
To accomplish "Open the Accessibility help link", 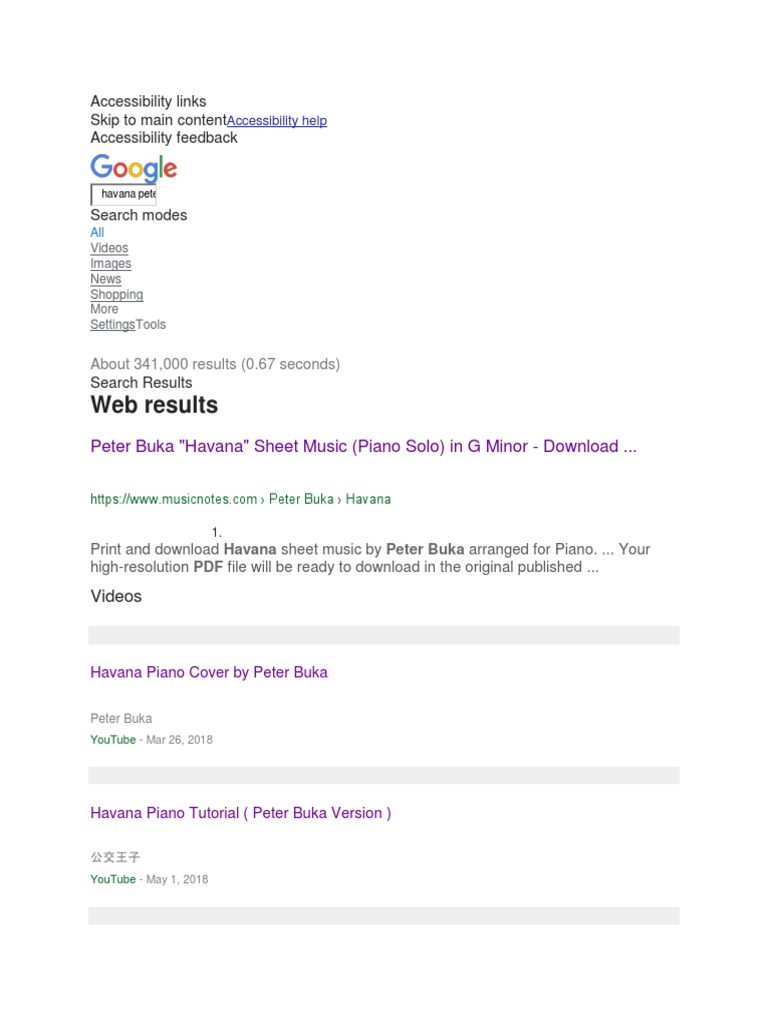I will tap(277, 121).
